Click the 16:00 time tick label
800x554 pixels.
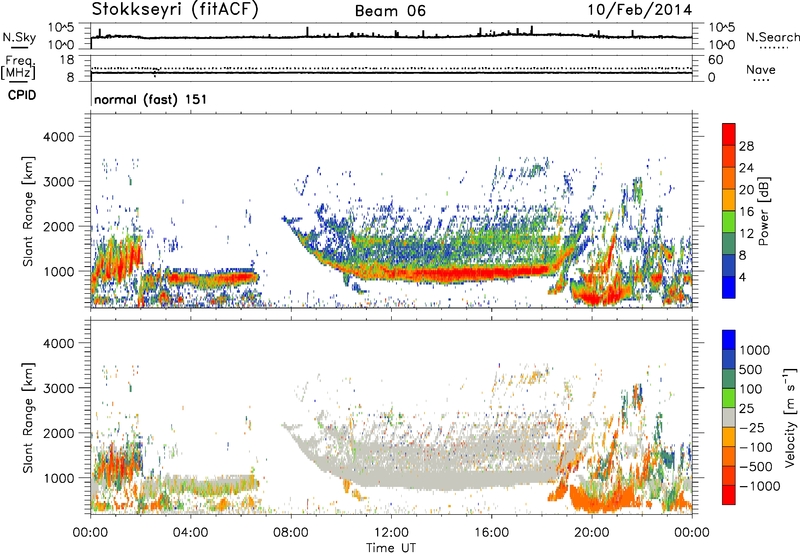click(491, 533)
